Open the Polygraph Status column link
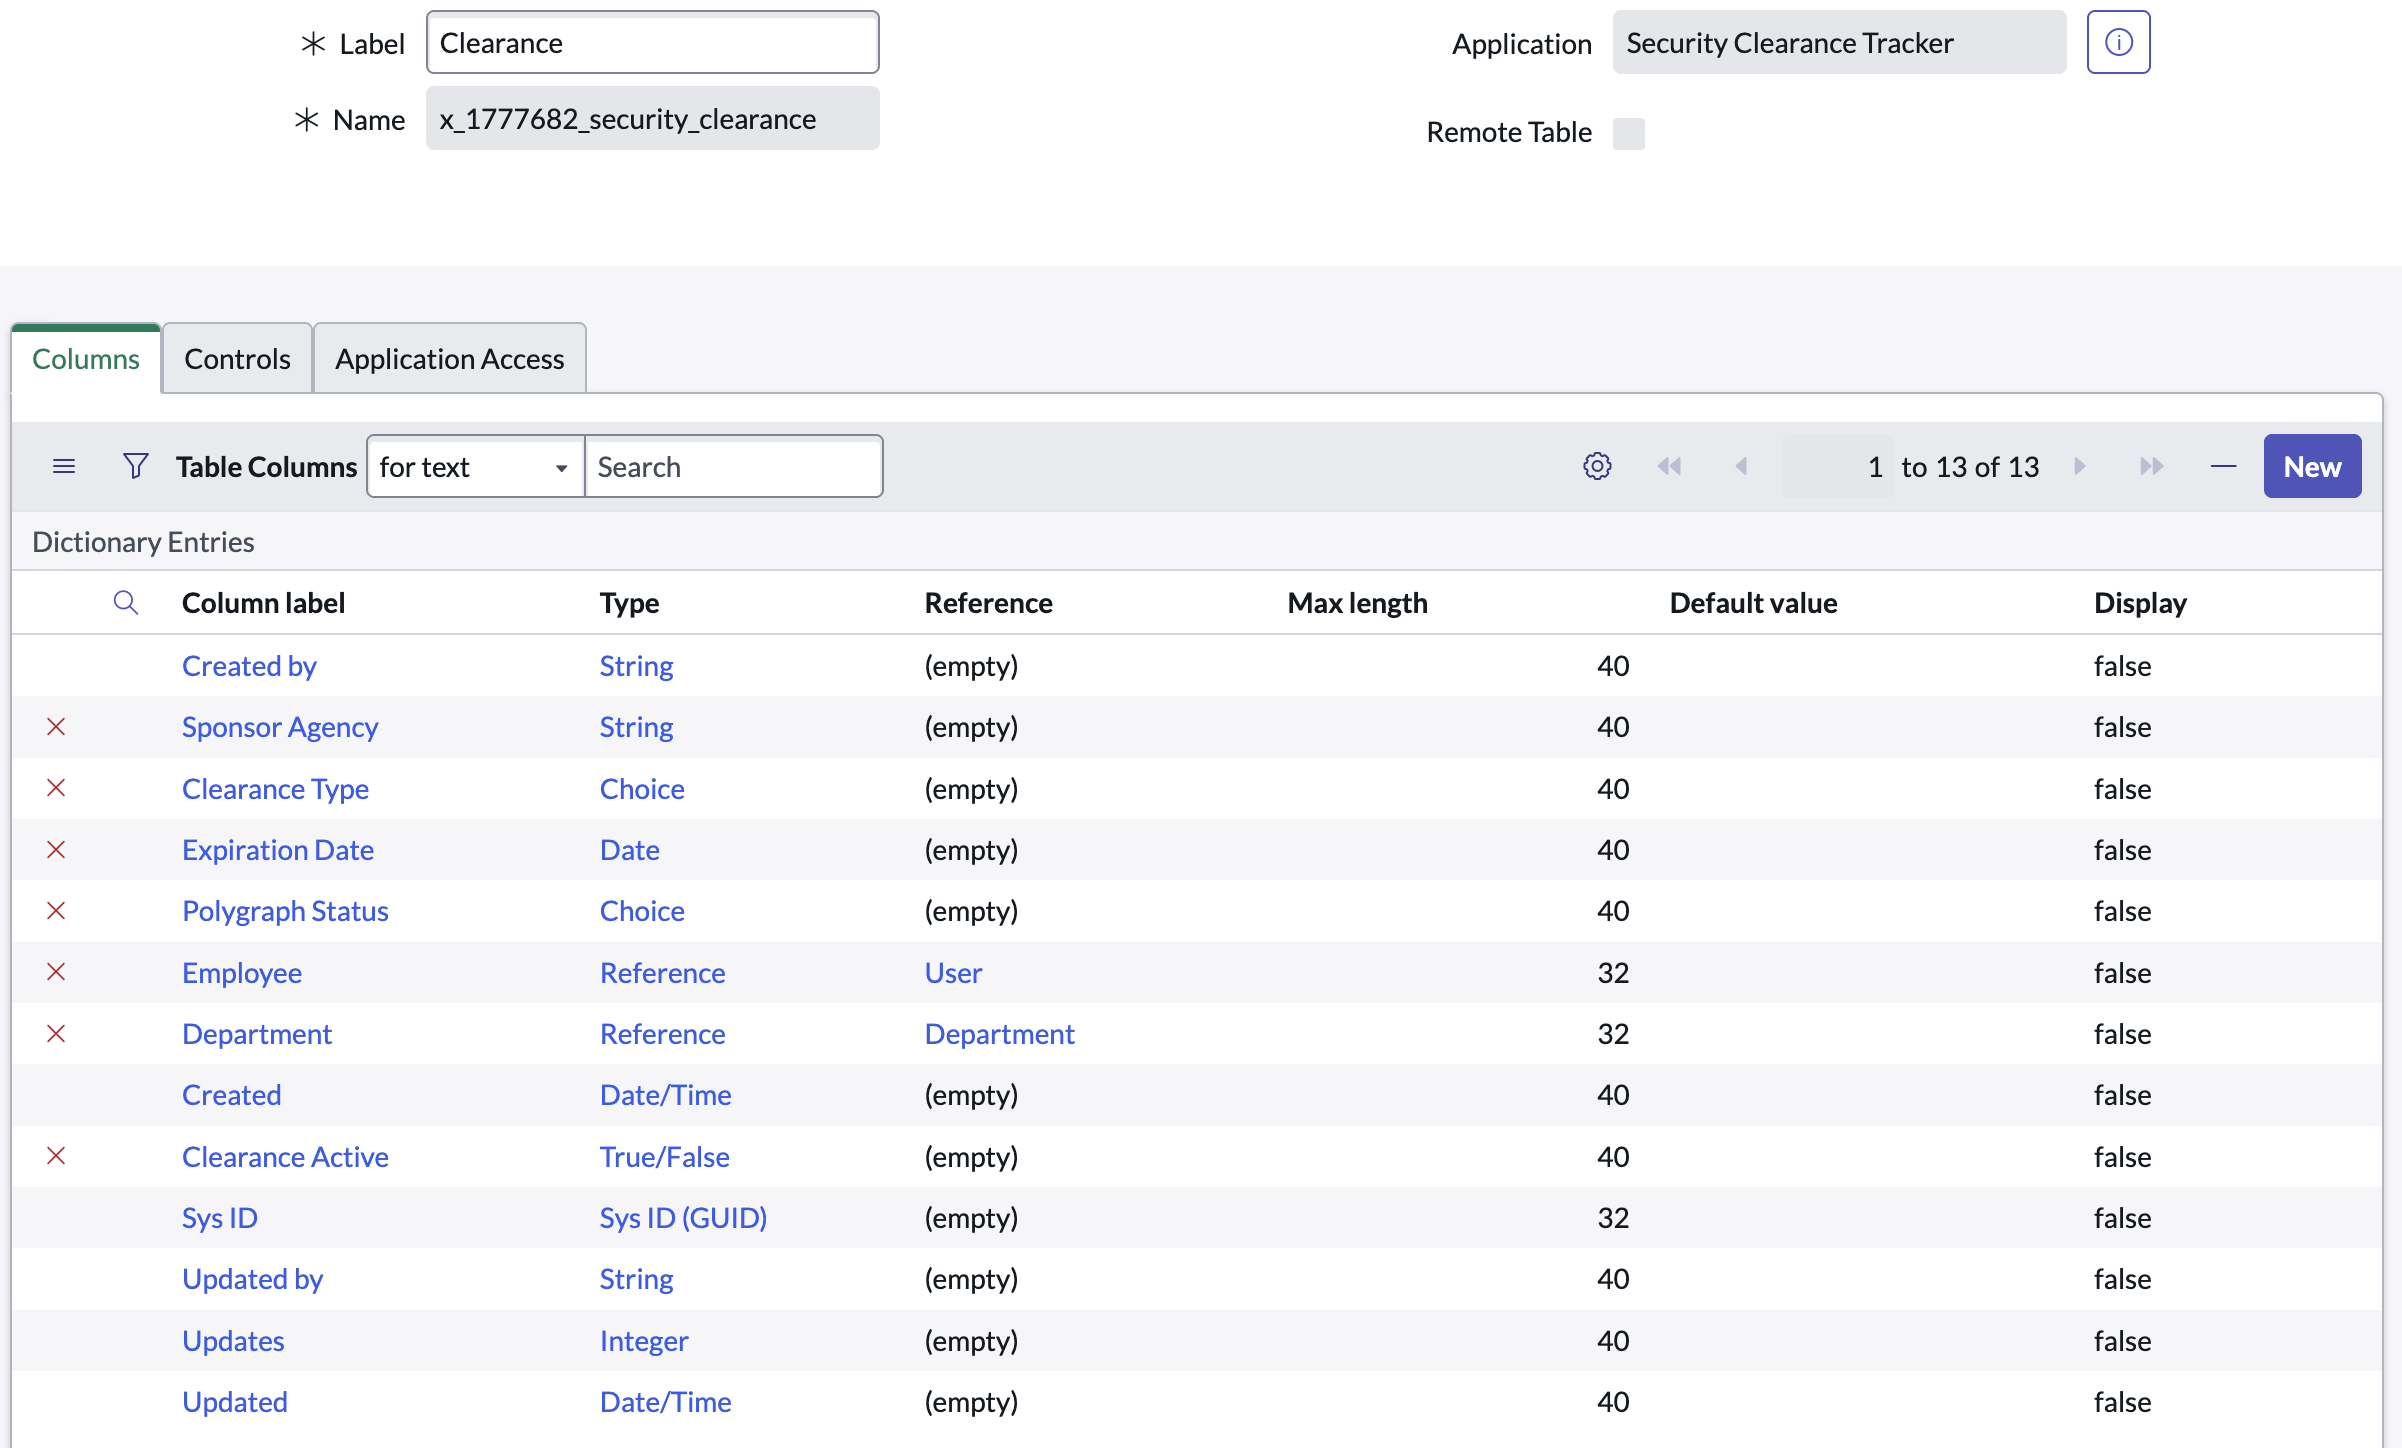The image size is (2402, 1448). pos(285,911)
